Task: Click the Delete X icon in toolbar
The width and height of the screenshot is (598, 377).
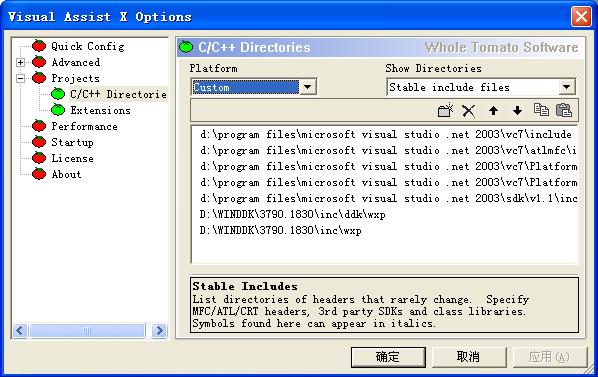Action: pos(469,111)
